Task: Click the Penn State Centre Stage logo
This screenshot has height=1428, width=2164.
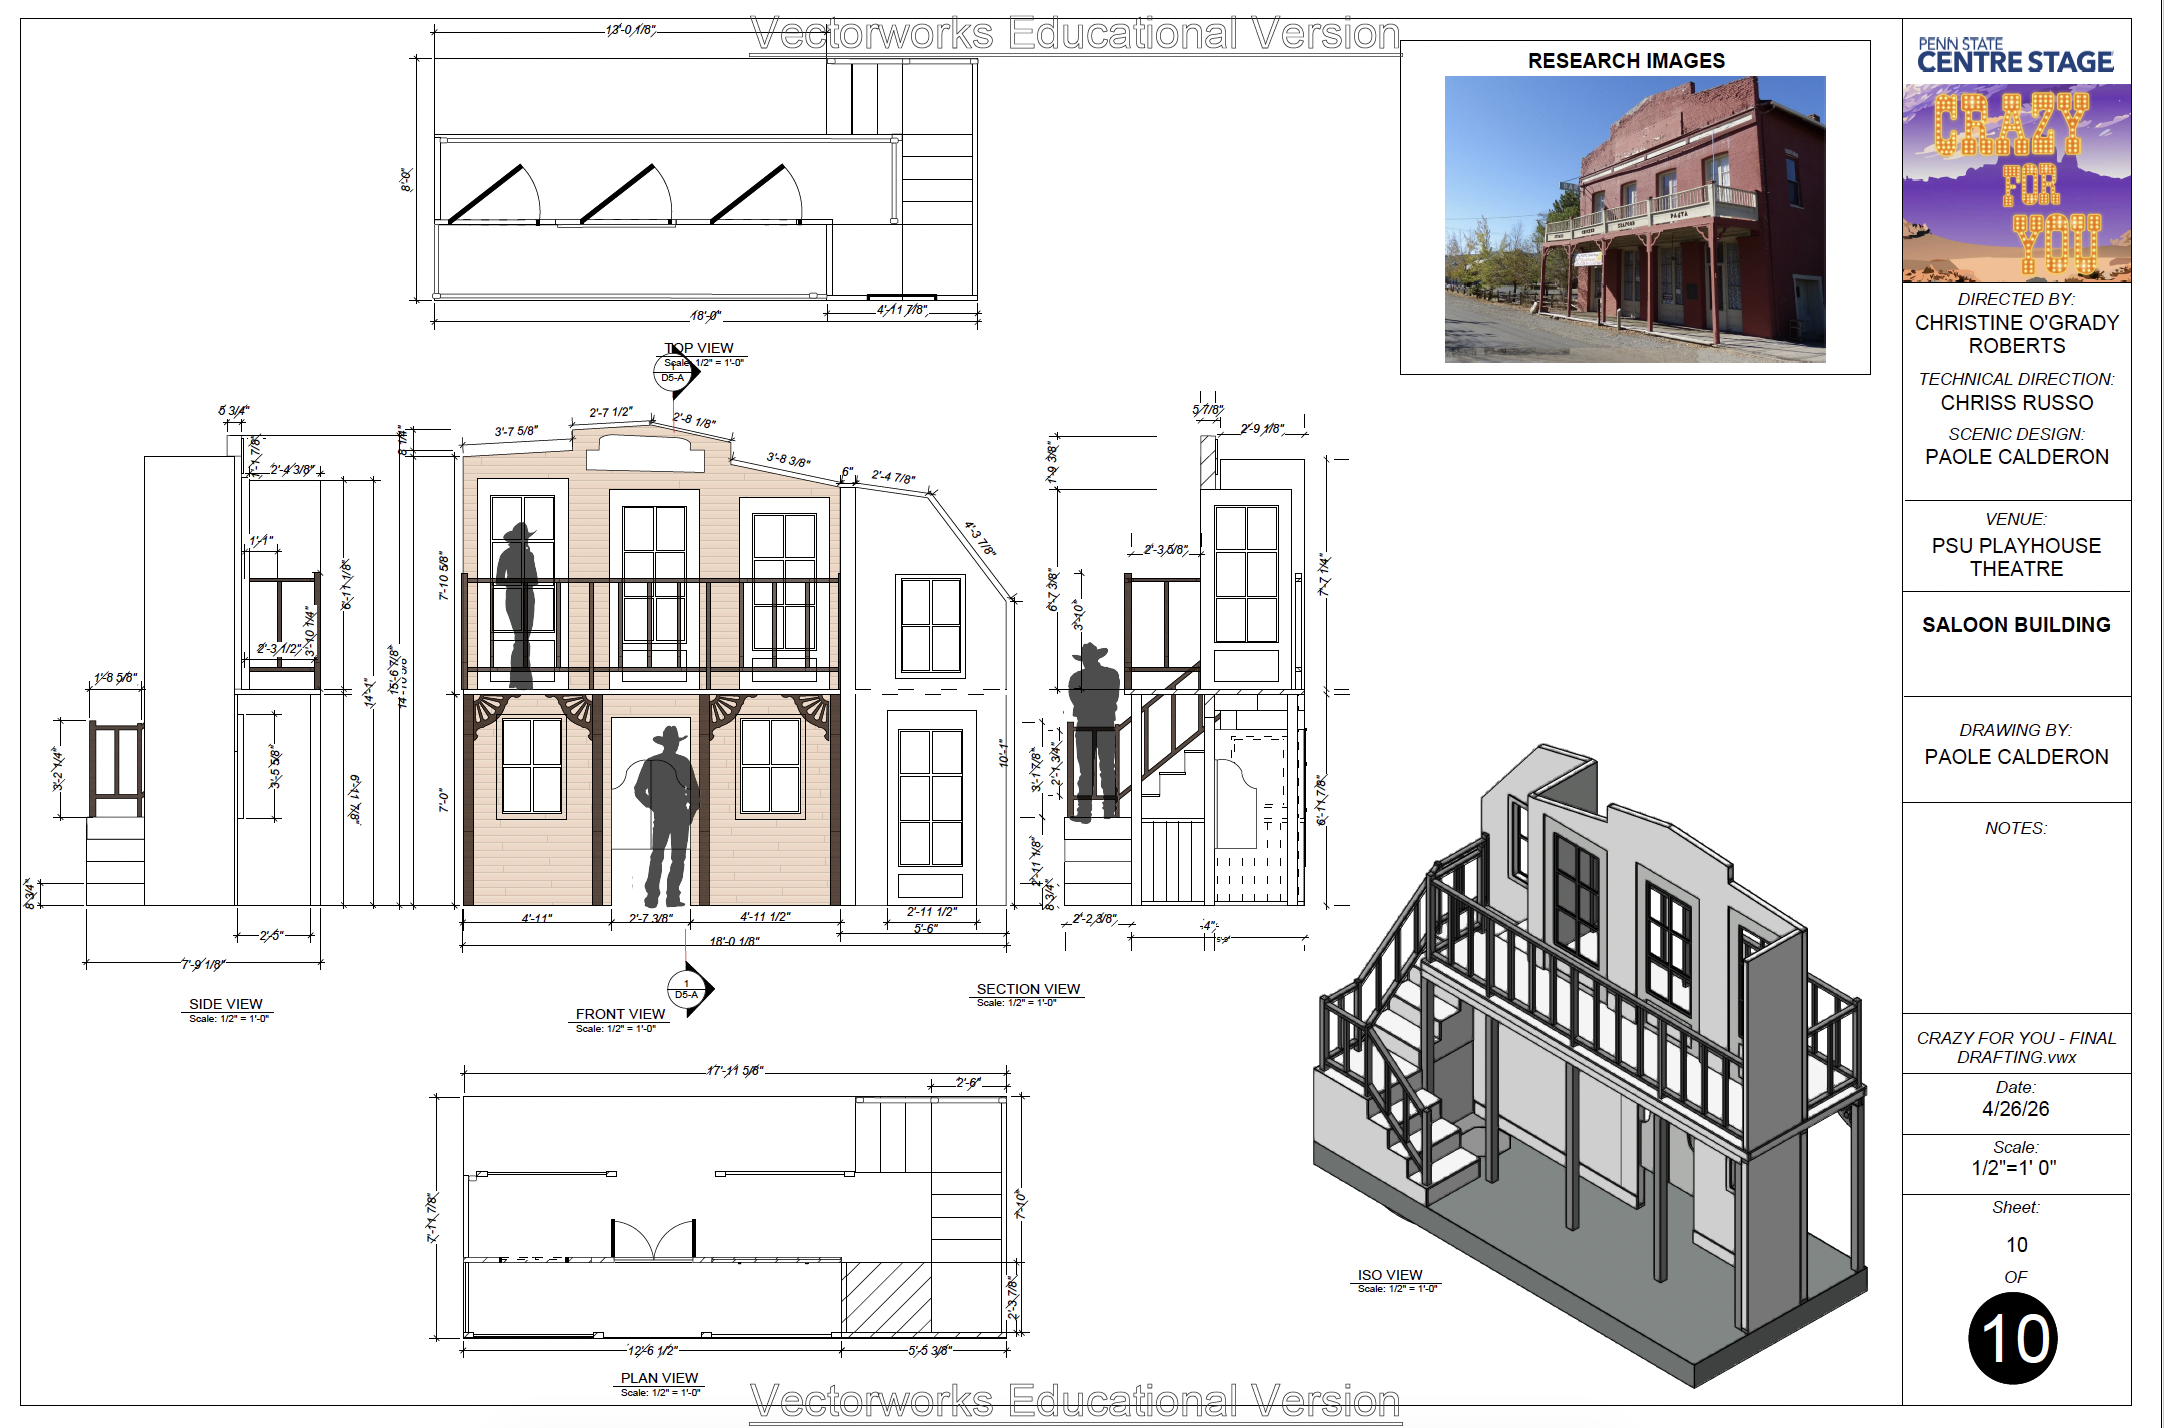Action: 2016,56
